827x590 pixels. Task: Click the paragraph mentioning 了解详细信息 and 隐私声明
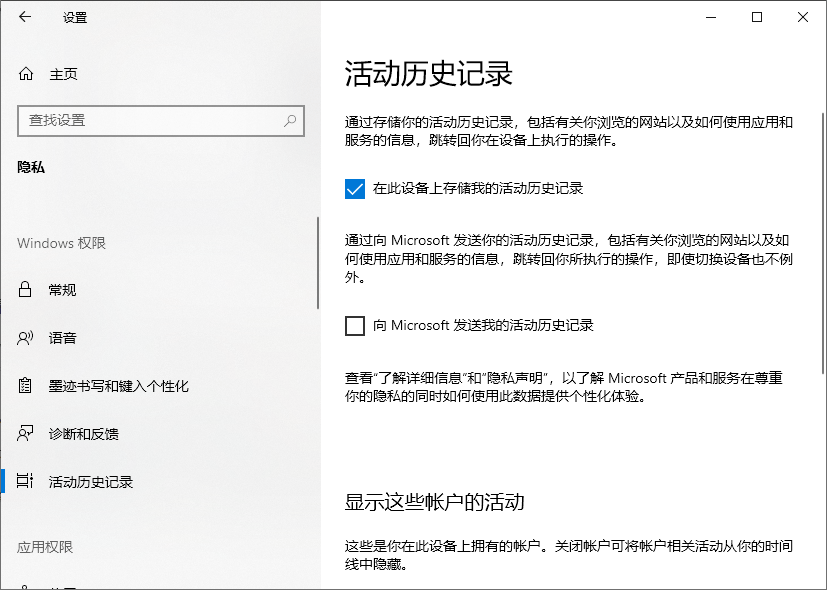pyautogui.click(x=564, y=387)
